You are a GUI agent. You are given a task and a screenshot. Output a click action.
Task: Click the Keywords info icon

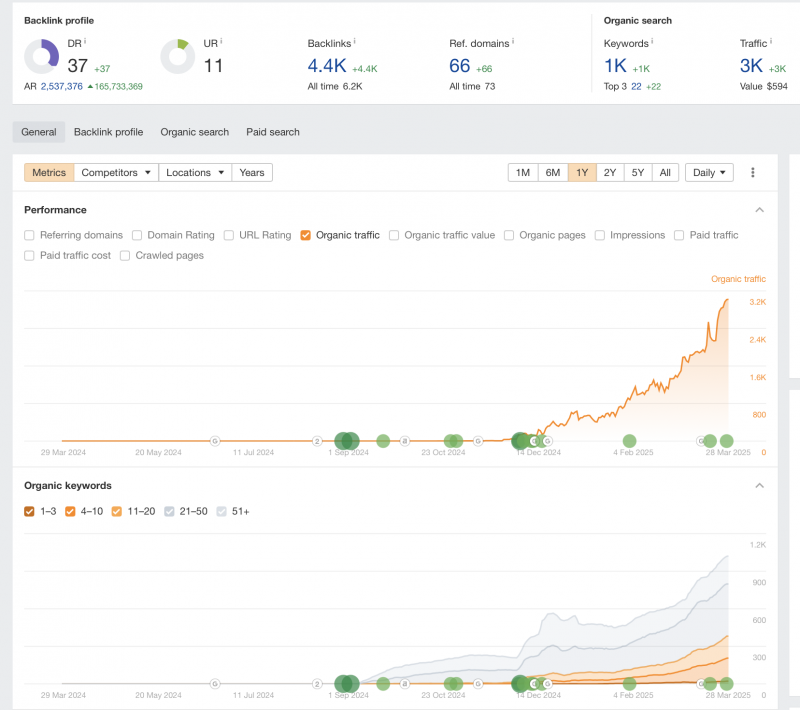[653, 43]
